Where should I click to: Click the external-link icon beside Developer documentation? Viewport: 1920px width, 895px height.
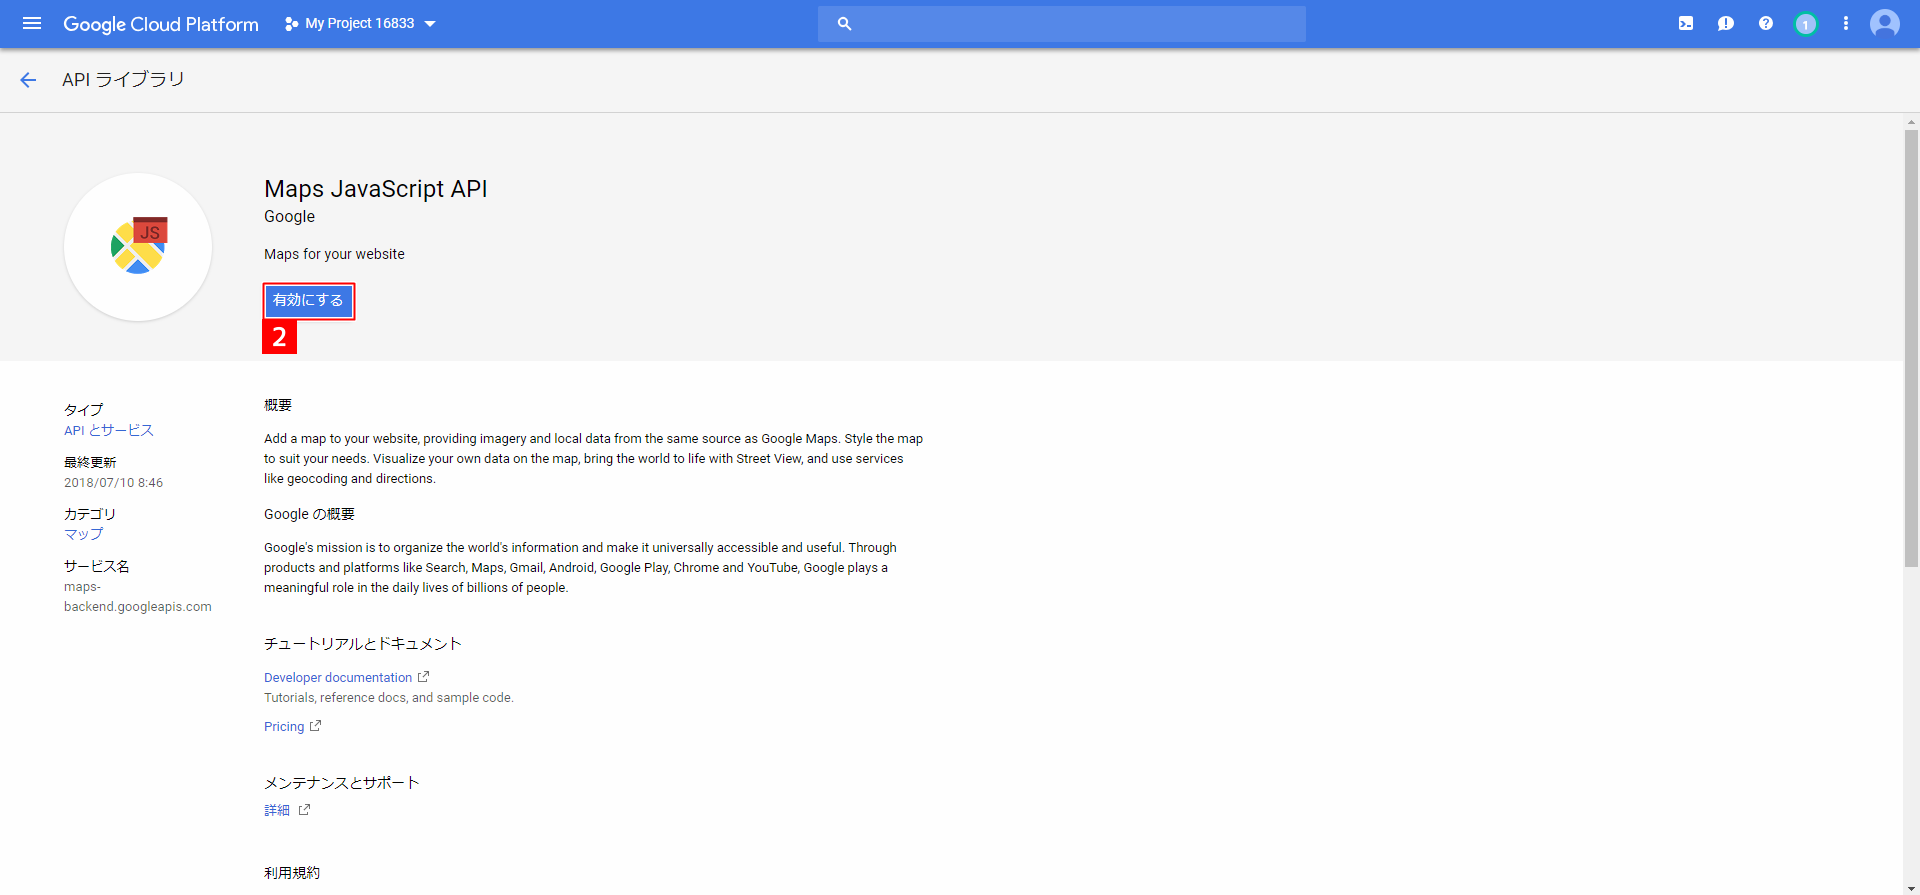pyautogui.click(x=423, y=677)
